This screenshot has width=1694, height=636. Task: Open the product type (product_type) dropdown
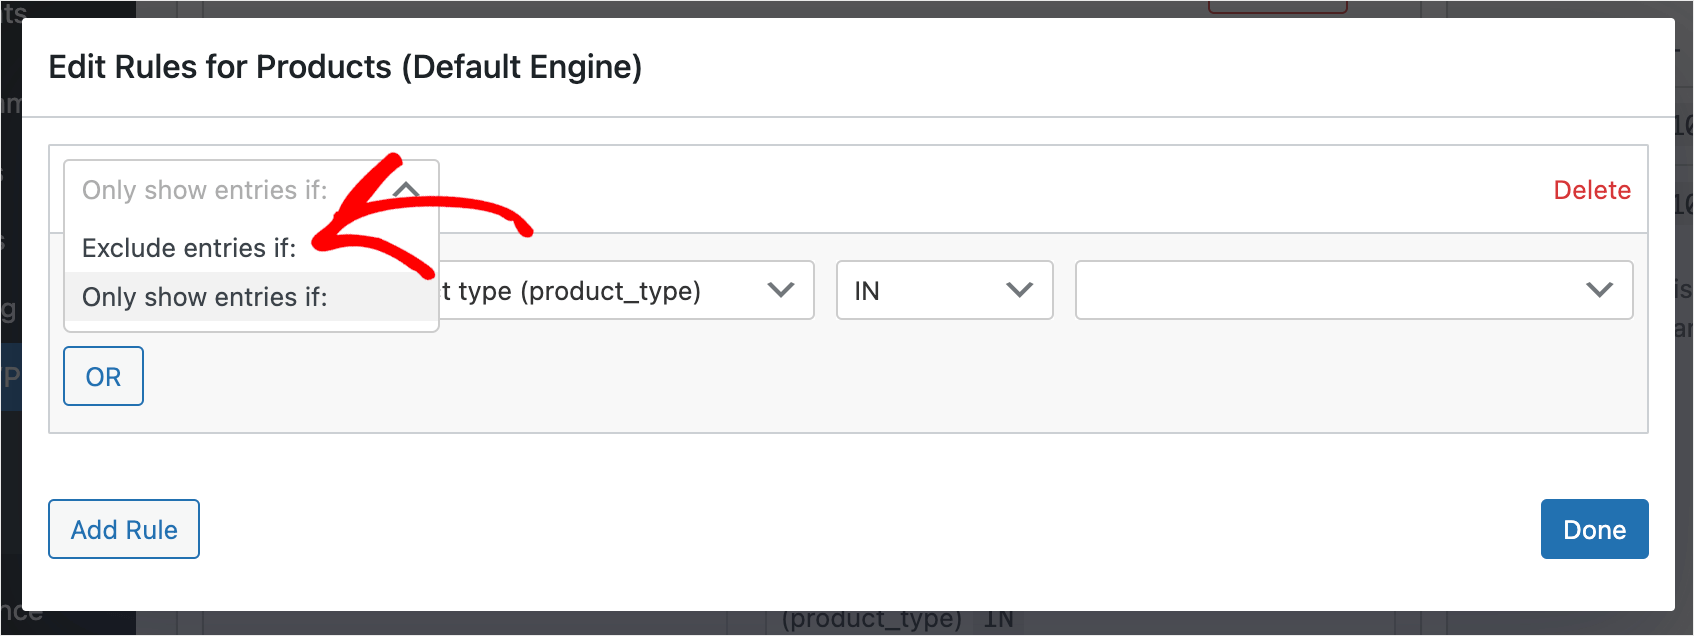(x=626, y=291)
